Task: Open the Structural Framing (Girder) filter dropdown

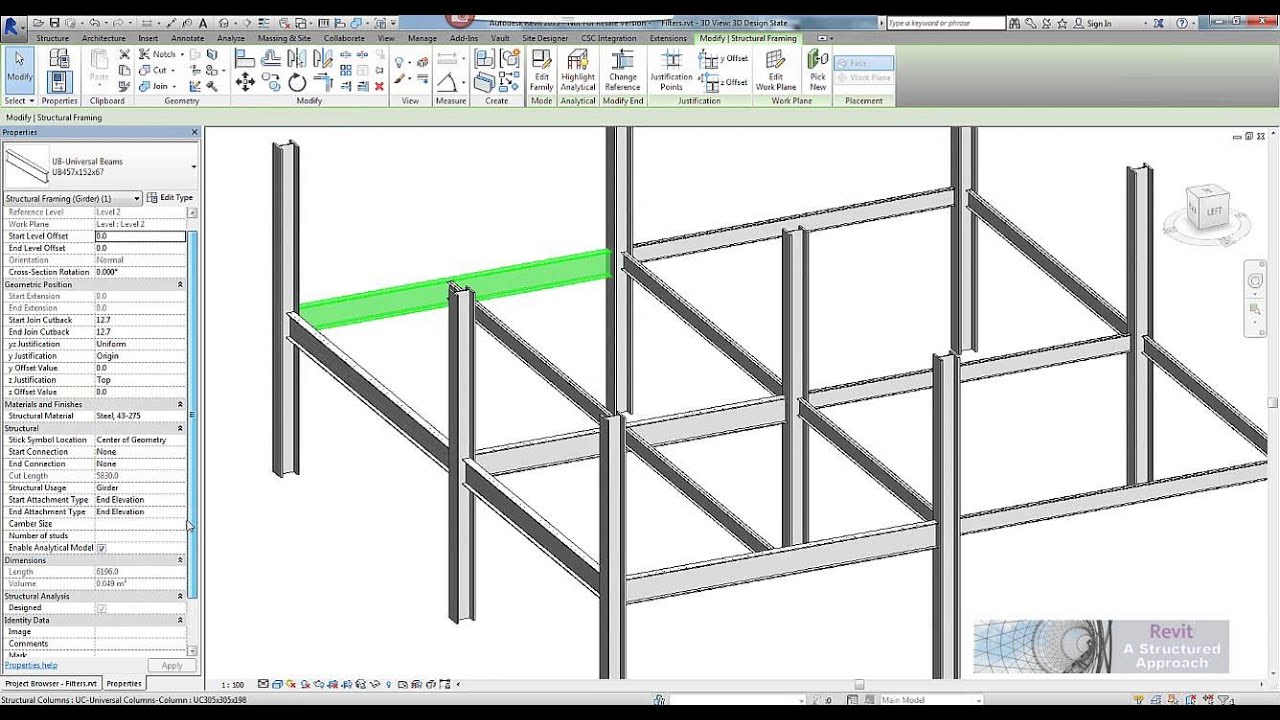Action: coord(73,198)
